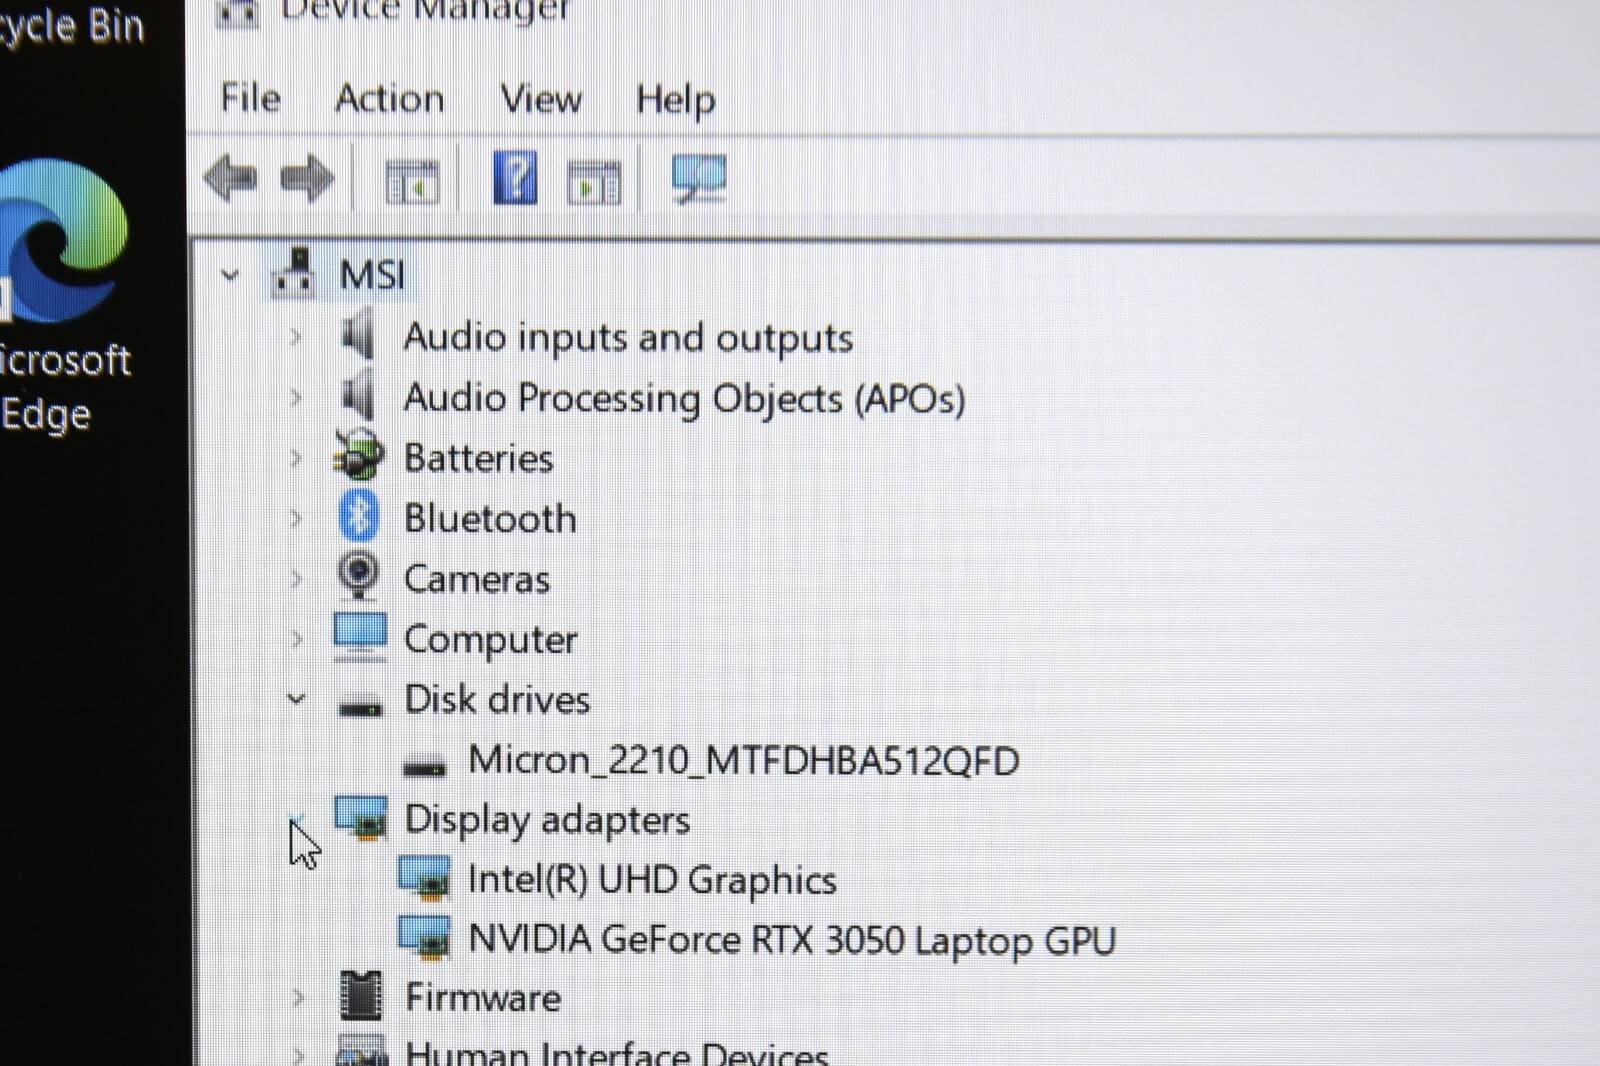
Task: Select the Display adapters label
Action: tap(547, 820)
